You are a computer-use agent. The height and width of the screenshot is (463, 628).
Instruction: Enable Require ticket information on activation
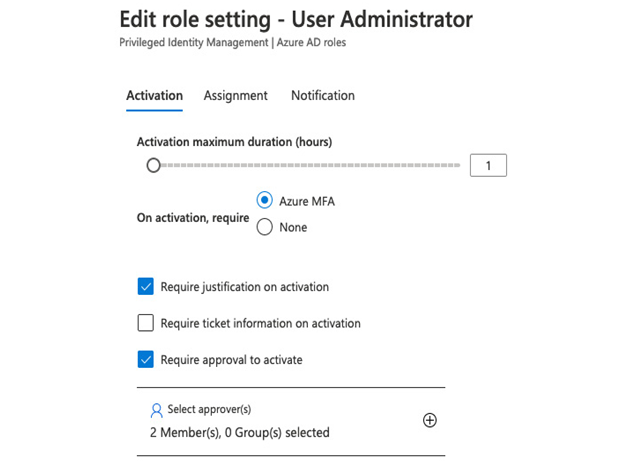pyautogui.click(x=145, y=323)
